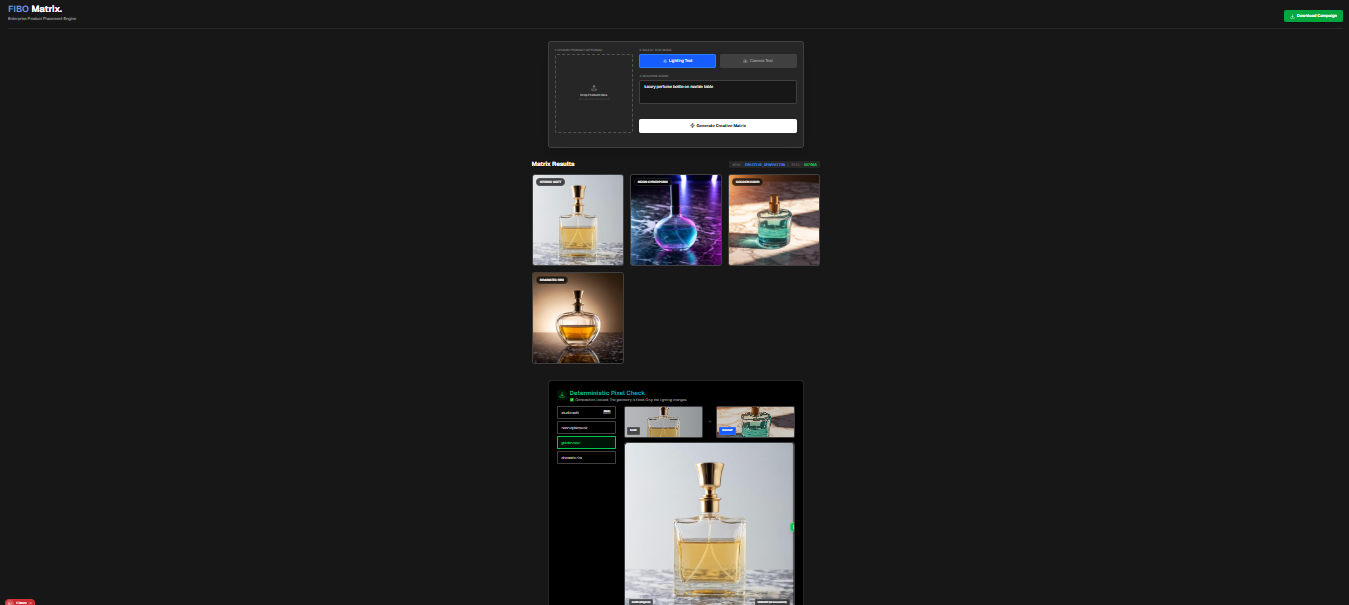1349x605 pixels.
Task: Click the blue label on variant thumbnail
Action: (x=727, y=431)
